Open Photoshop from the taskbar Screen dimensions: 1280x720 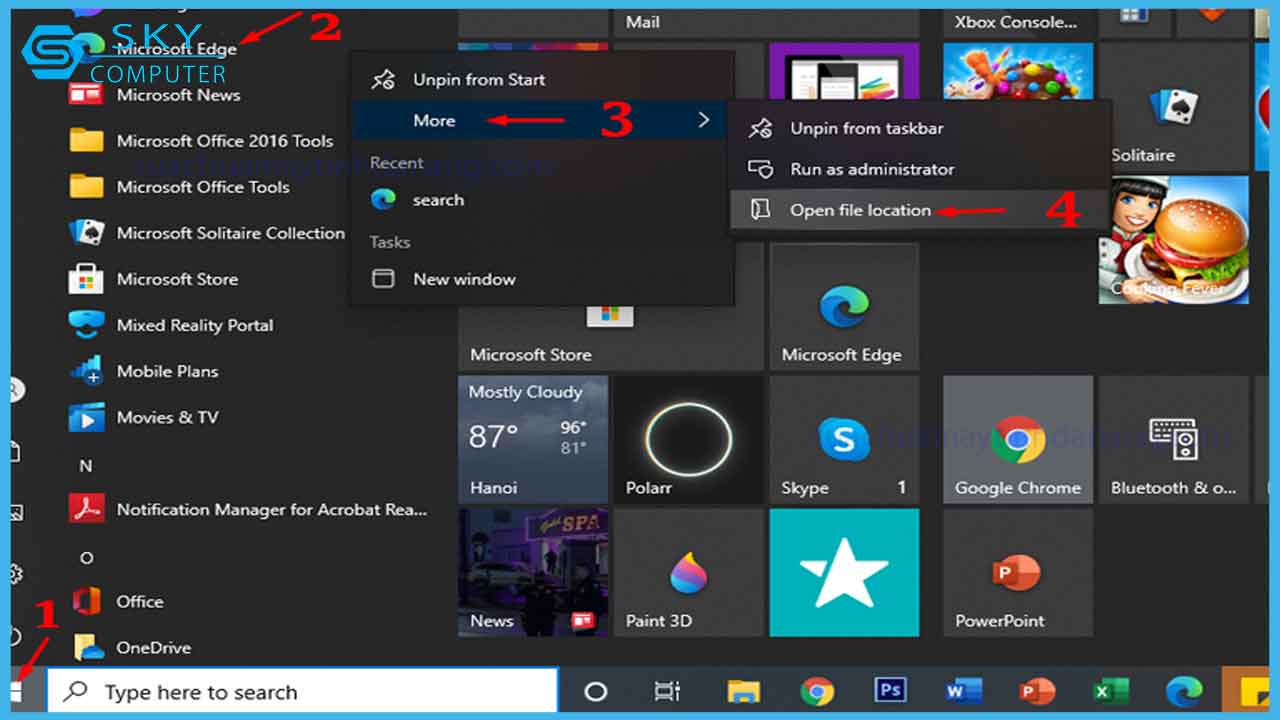[890, 692]
